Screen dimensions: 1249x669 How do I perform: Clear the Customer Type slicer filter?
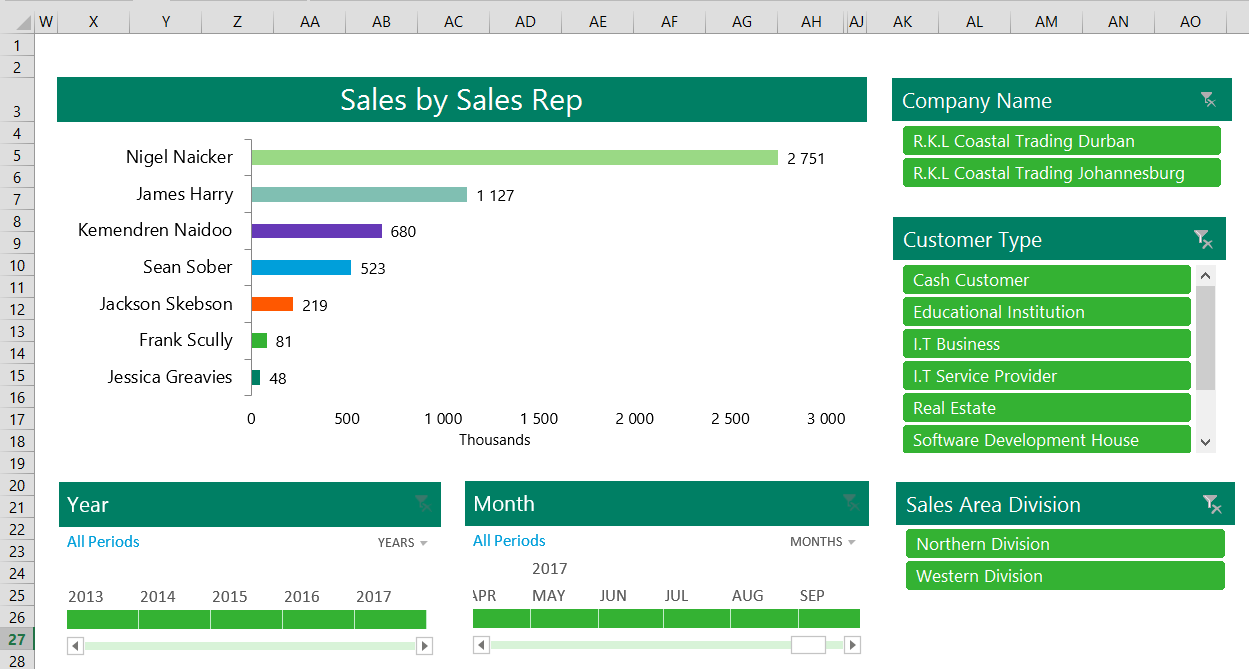[x=1203, y=239]
